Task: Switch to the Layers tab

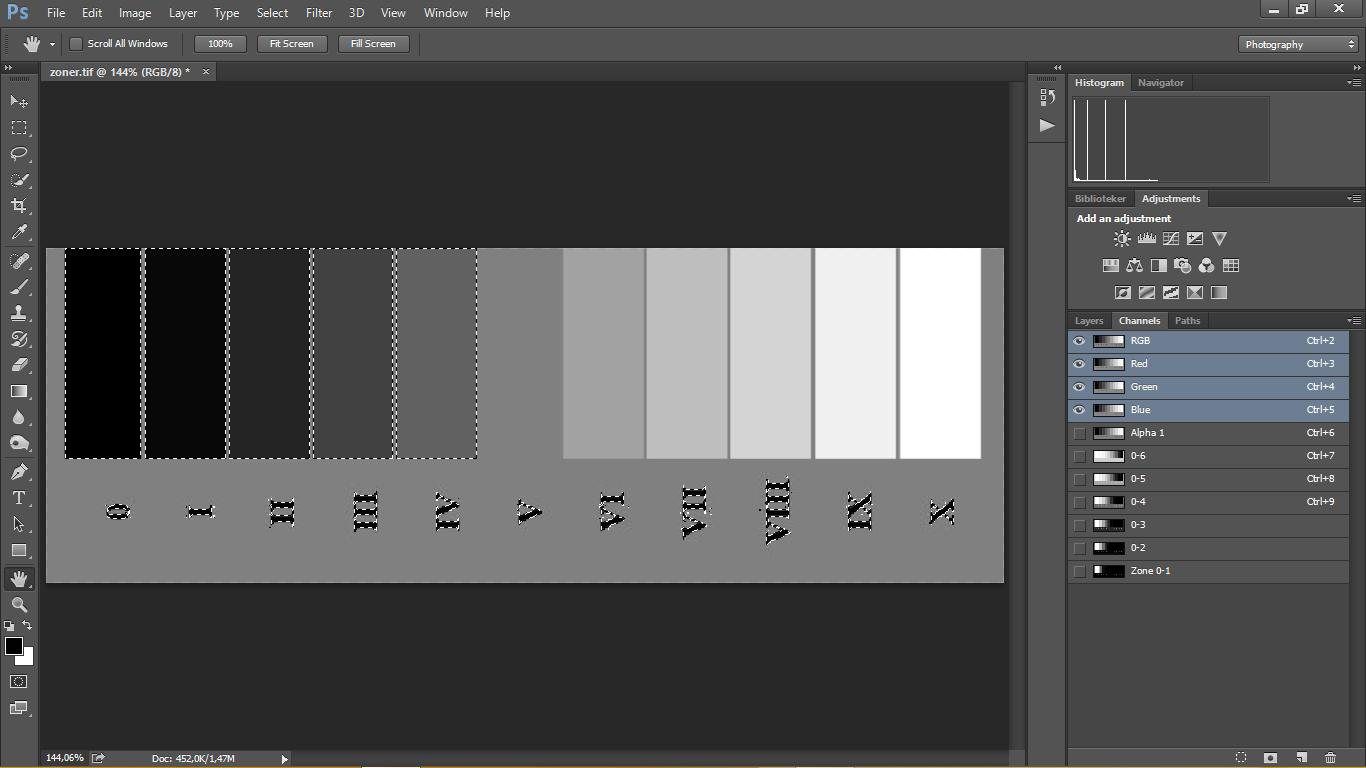Action: 1088,321
